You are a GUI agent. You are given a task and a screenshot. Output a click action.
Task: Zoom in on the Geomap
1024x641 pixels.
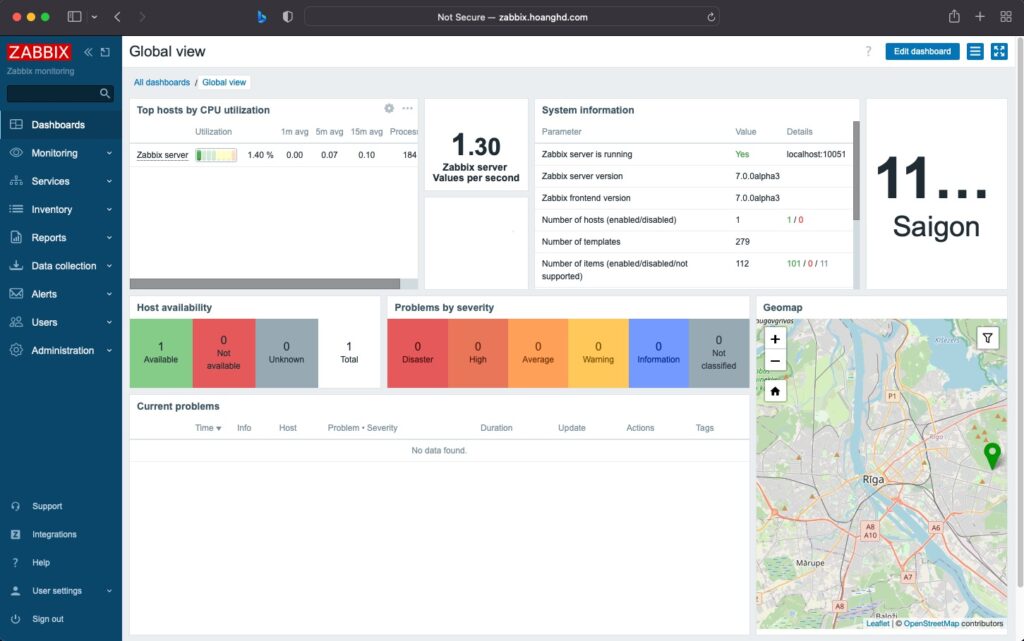click(775, 339)
